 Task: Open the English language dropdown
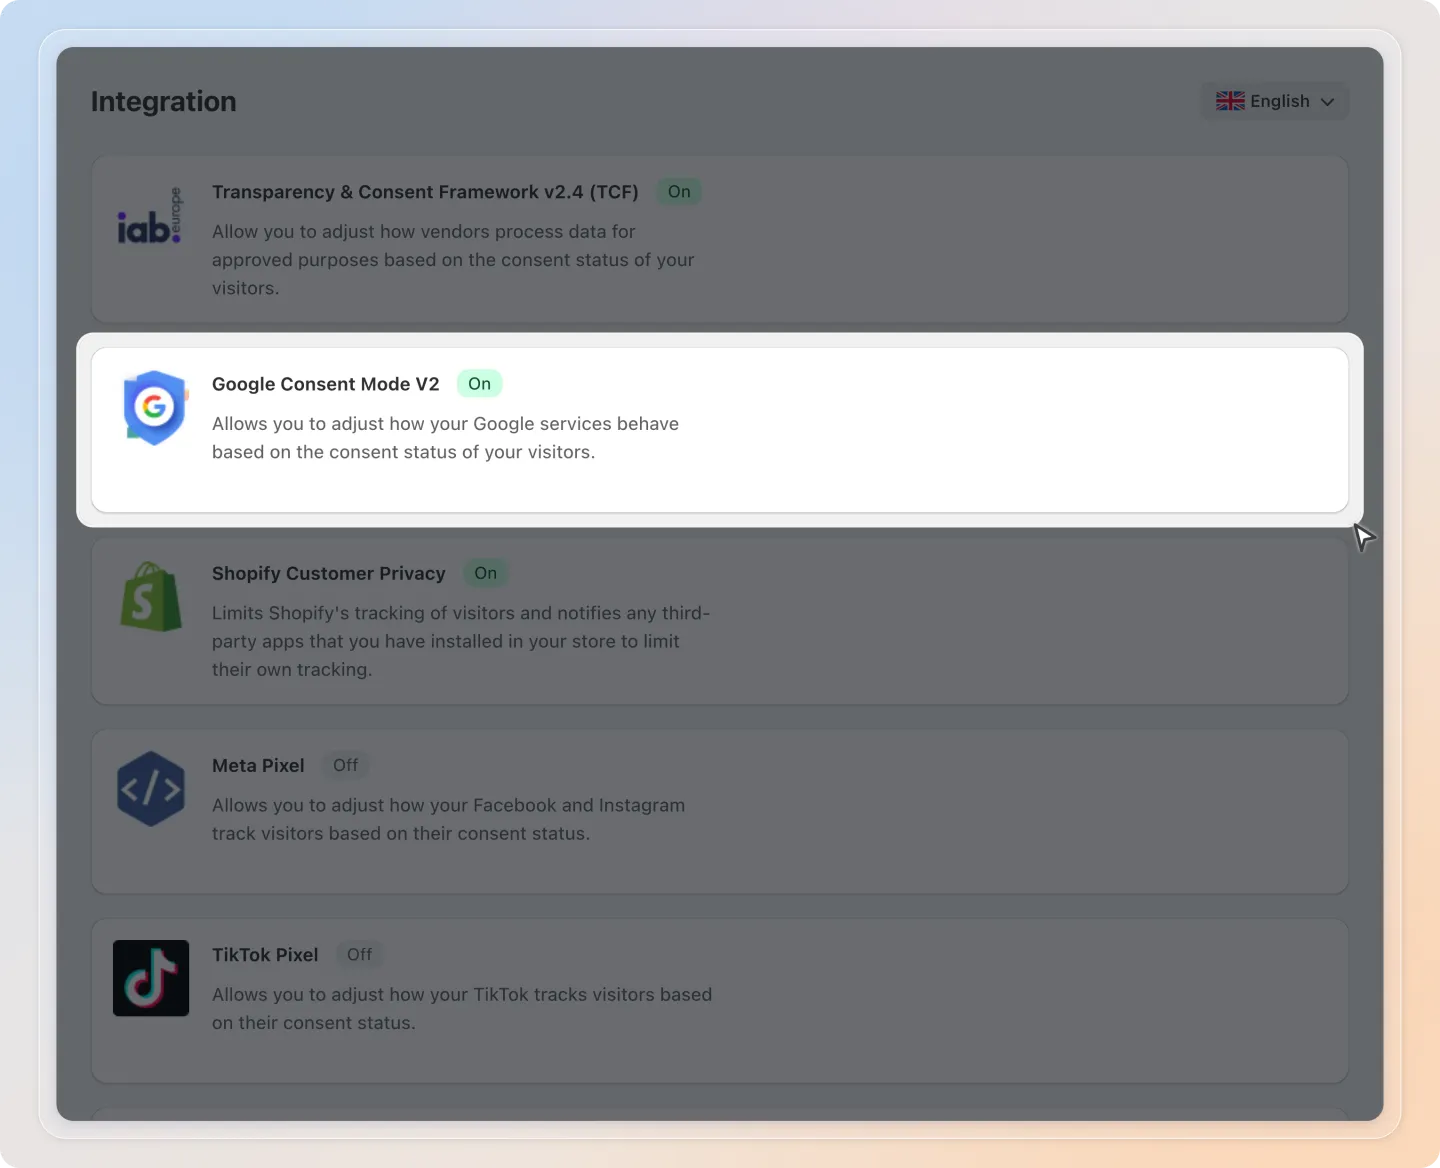coord(1275,101)
